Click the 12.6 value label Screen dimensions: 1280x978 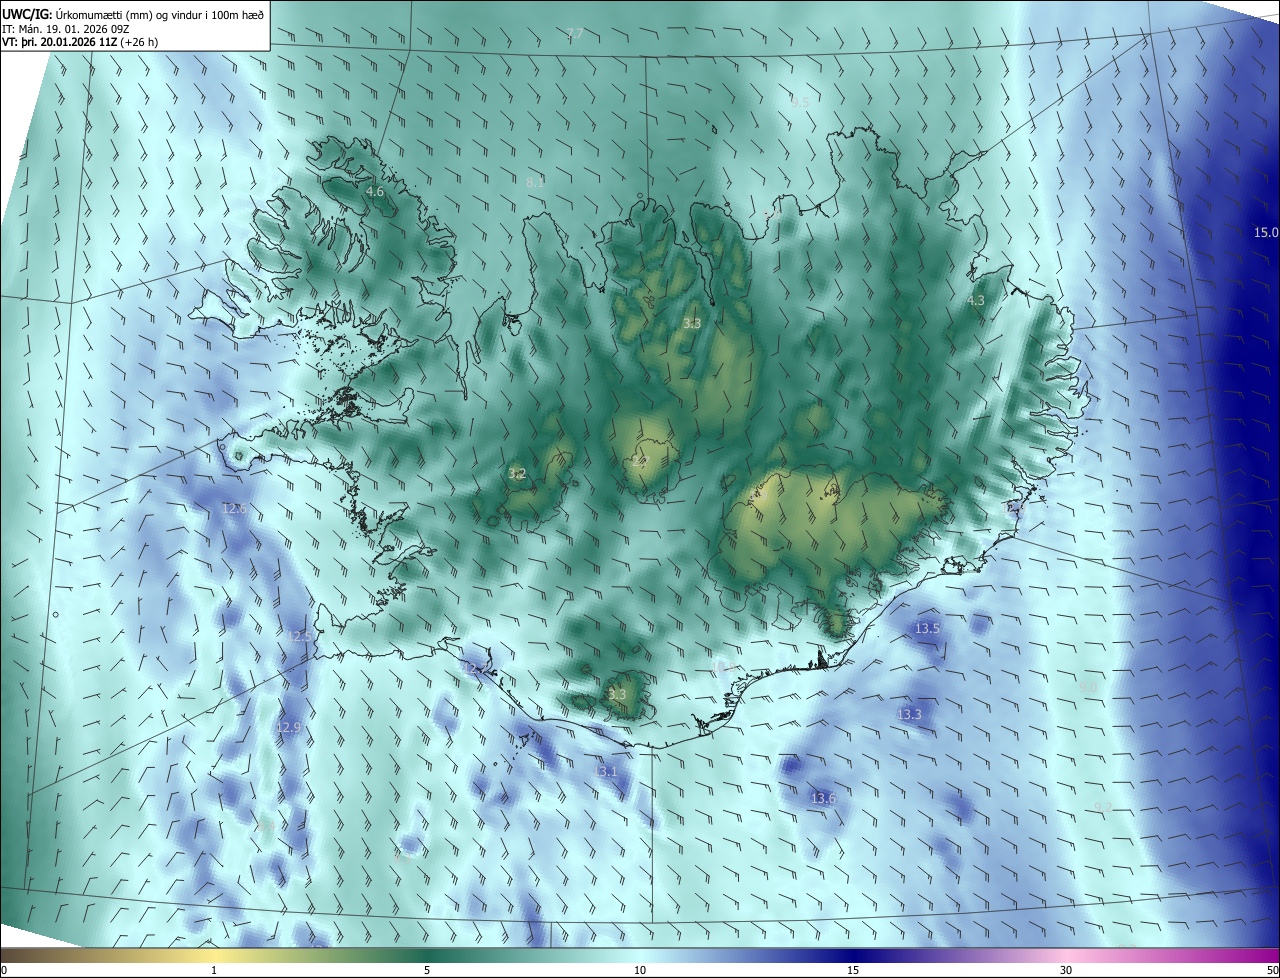tap(234, 508)
